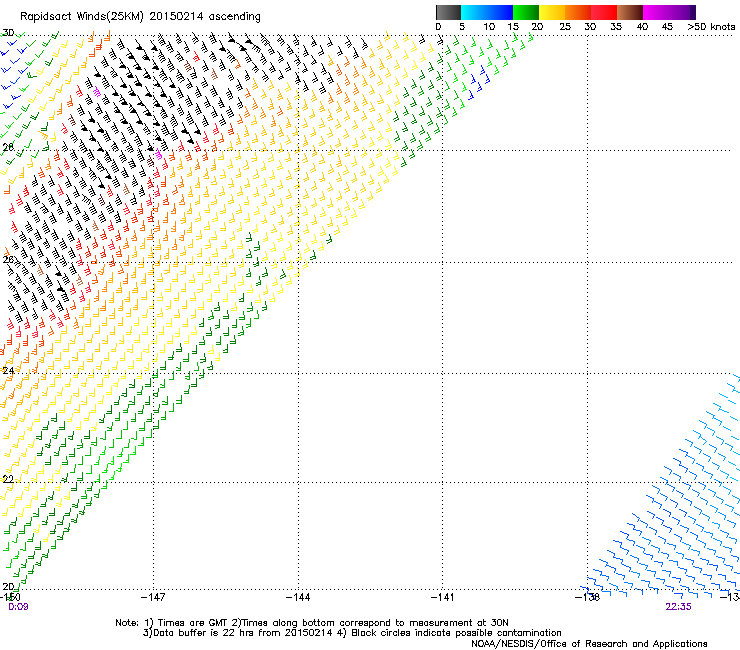Click the legend label 45
Viewport: 740px width, 650px height.
click(x=667, y=26)
